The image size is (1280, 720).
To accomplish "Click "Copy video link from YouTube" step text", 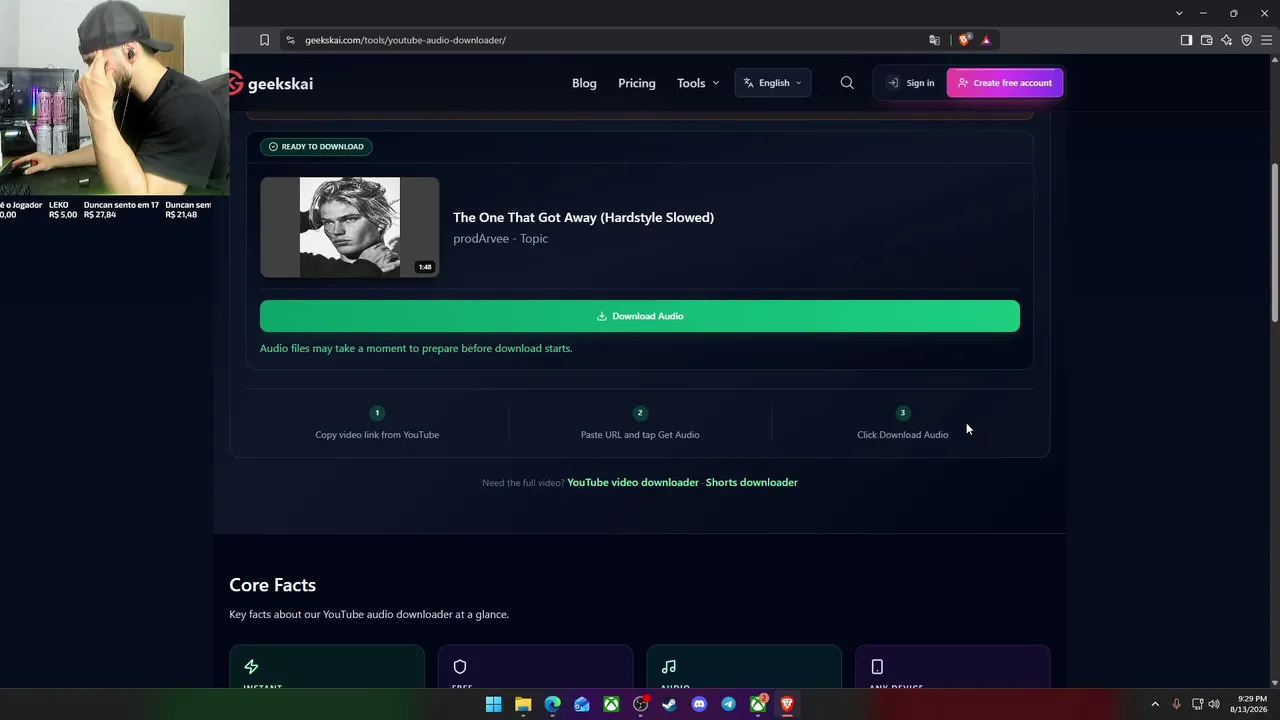I will [377, 435].
